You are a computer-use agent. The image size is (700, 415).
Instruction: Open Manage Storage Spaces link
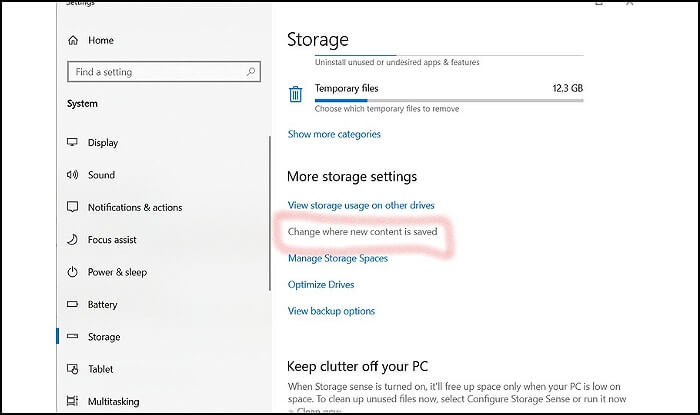(x=337, y=258)
